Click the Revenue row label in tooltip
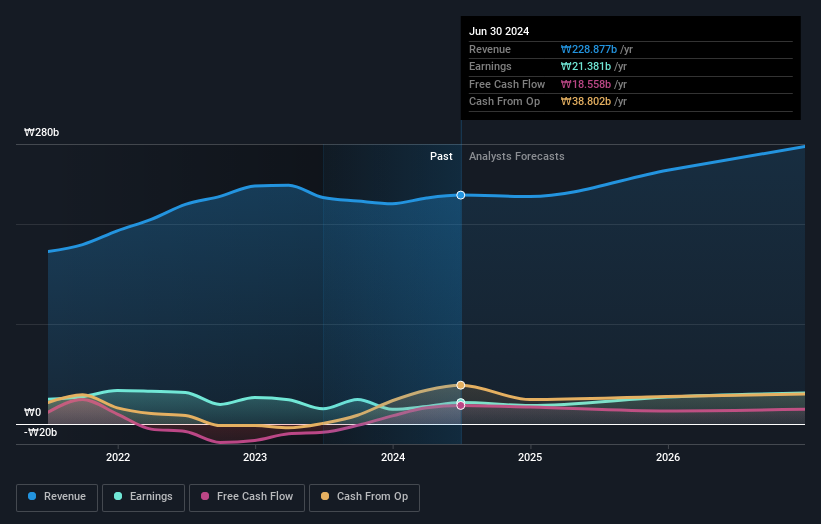Screen dimensions: 821x524 pos(490,49)
